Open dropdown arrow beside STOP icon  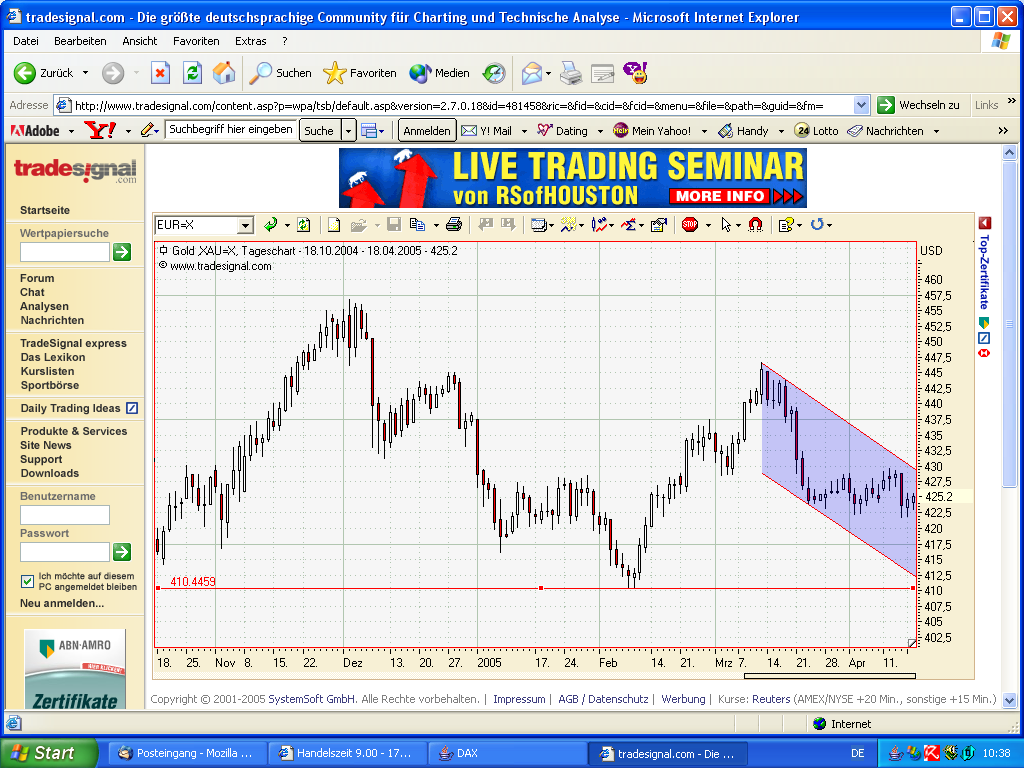click(x=708, y=225)
